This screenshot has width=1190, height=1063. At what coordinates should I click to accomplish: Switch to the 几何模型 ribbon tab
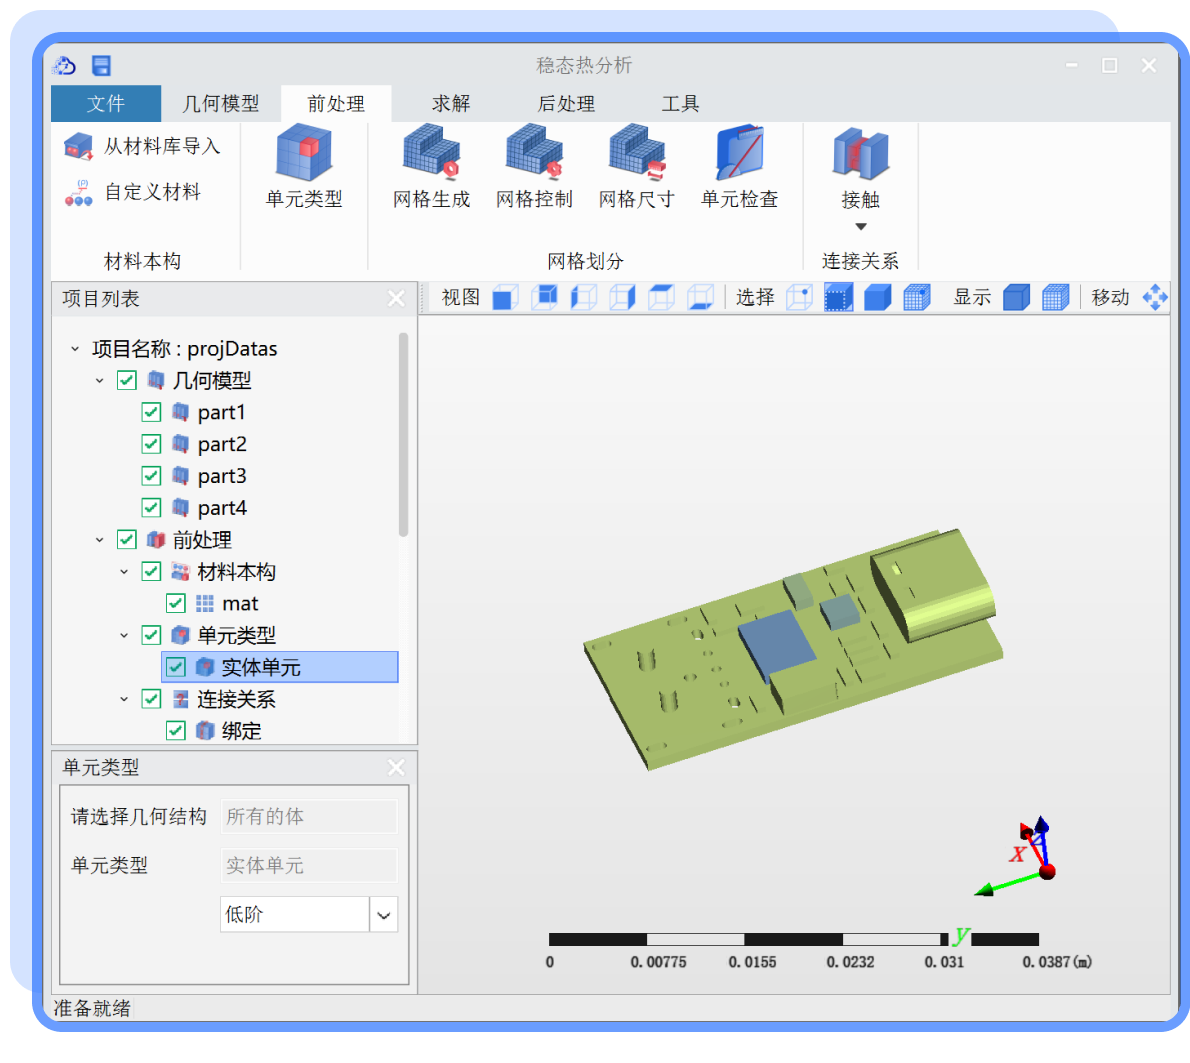221,103
